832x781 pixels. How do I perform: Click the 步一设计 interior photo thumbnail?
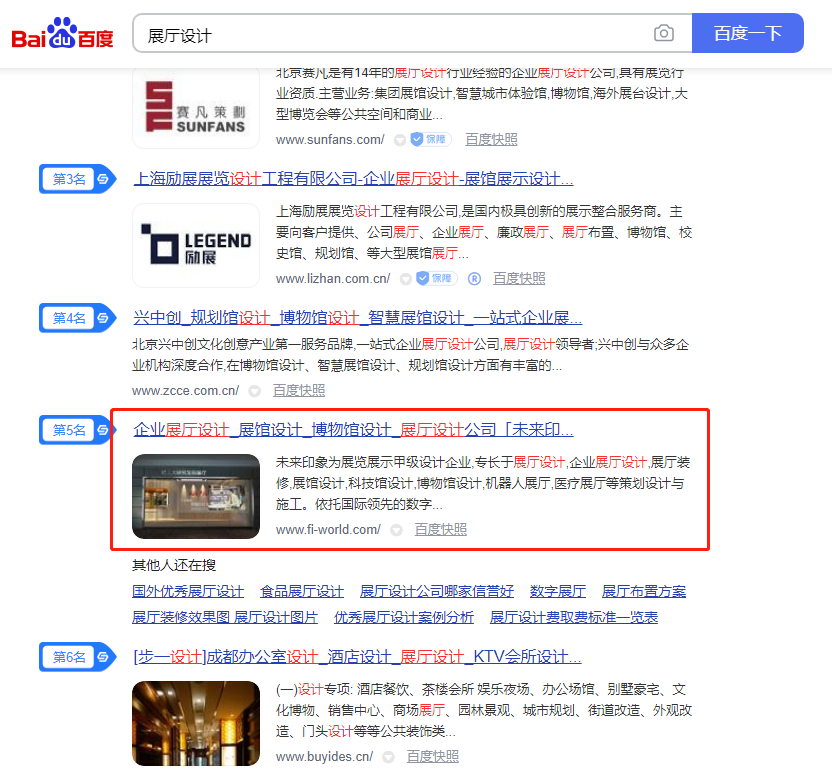click(196, 724)
